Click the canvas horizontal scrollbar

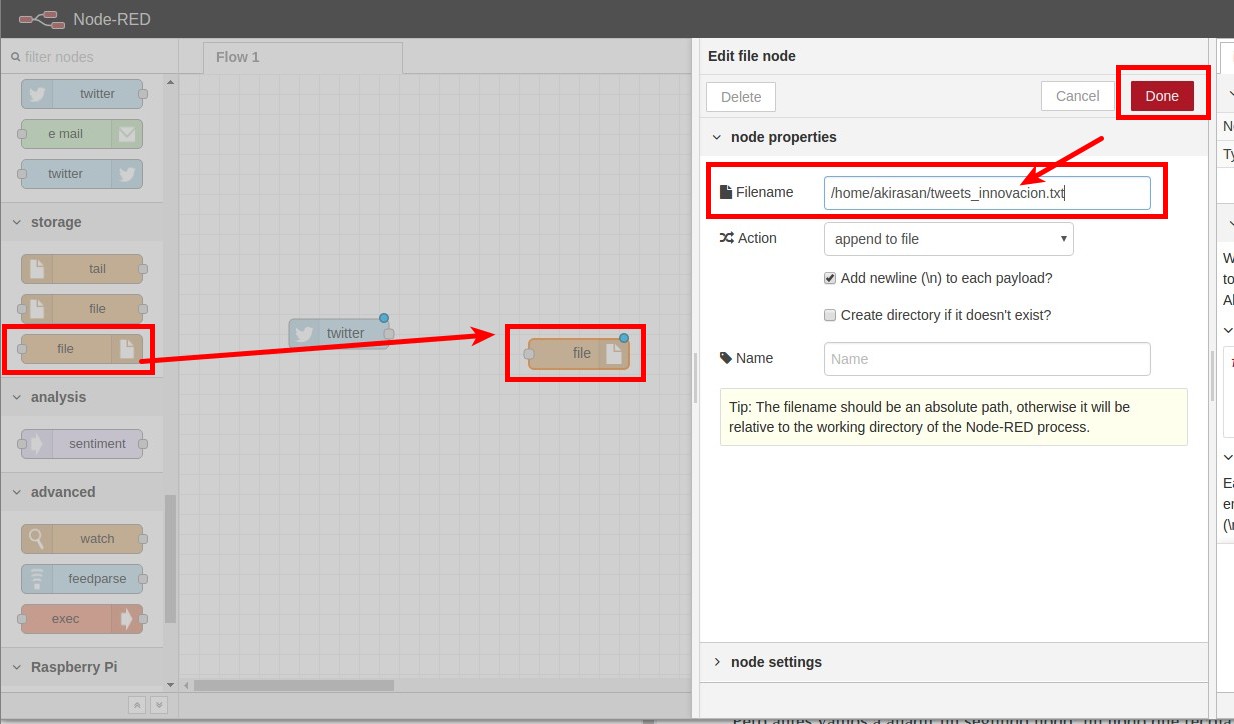coord(294,686)
